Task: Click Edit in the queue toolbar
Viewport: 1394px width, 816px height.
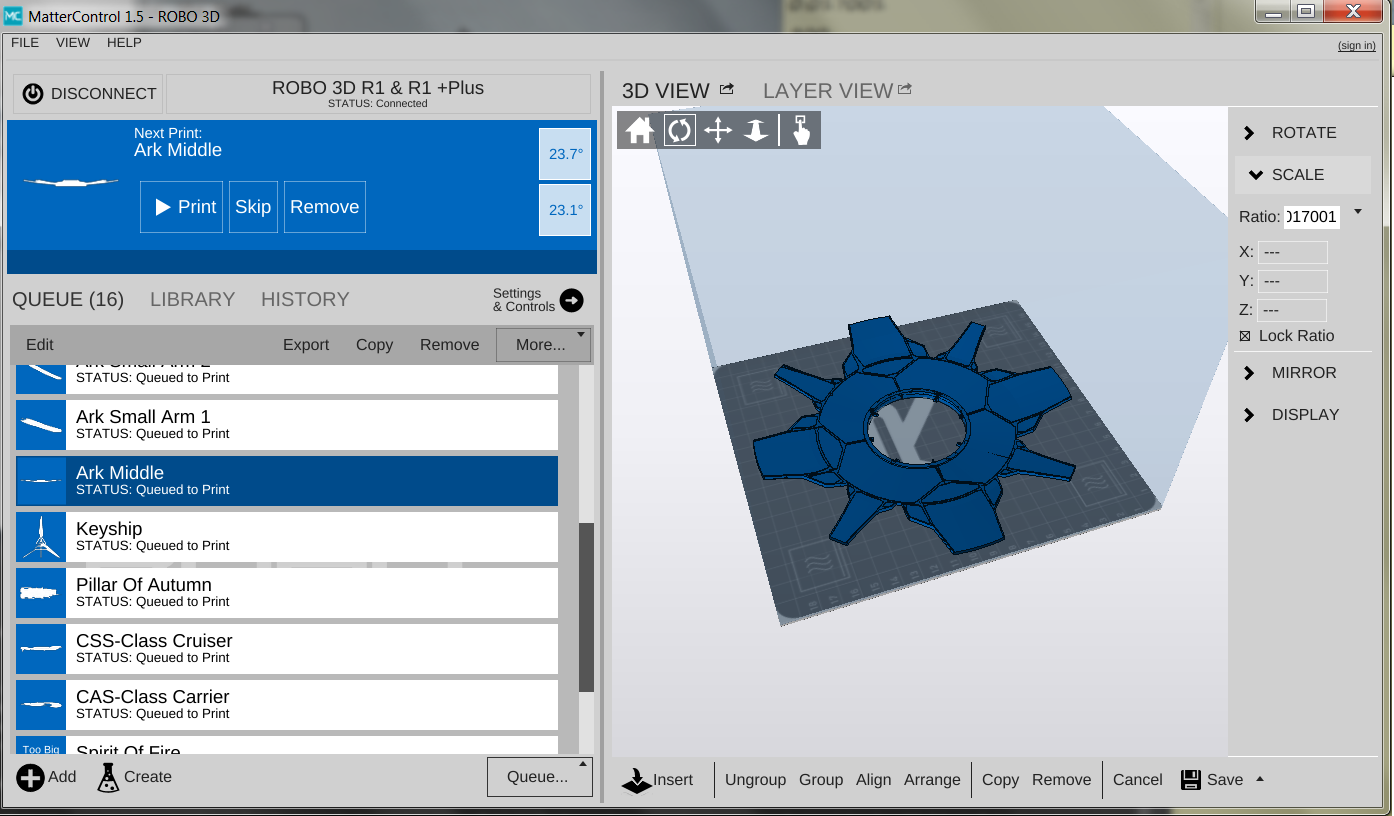Action: point(40,345)
